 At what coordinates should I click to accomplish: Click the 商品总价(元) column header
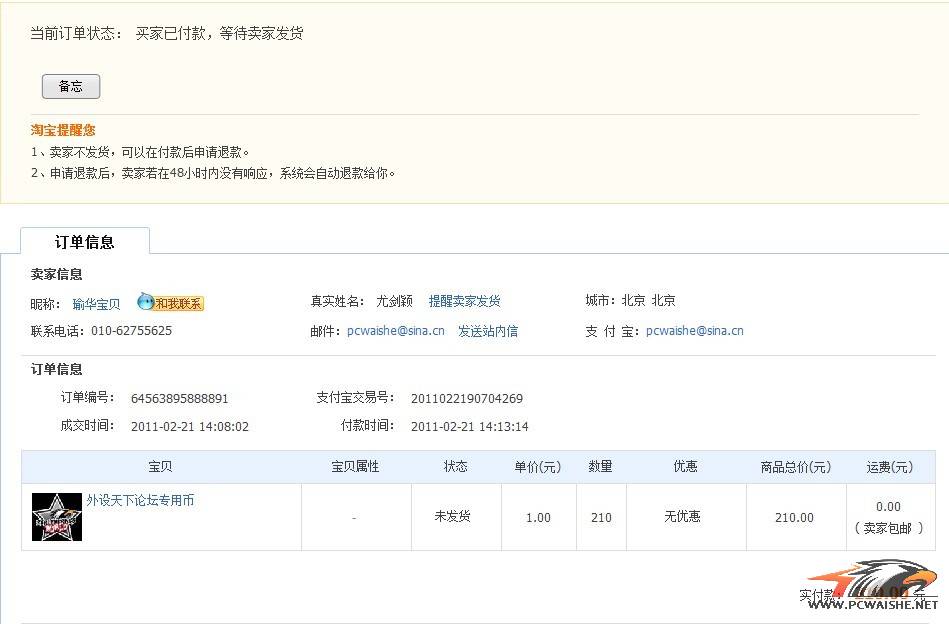[795, 467]
